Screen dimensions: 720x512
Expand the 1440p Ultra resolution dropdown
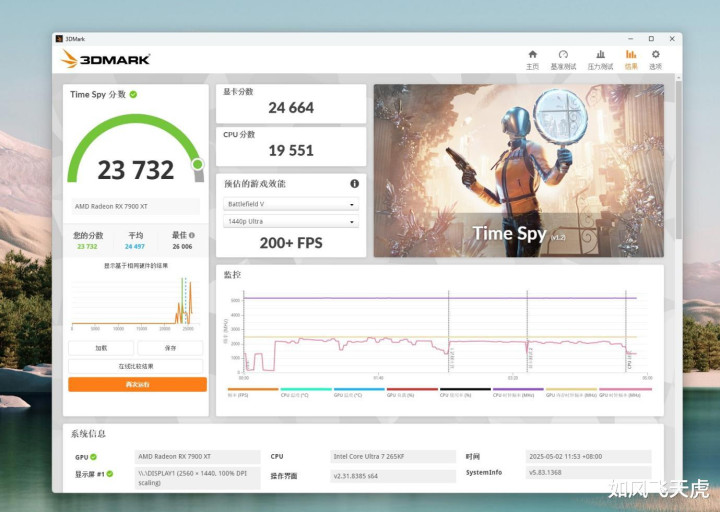pos(291,221)
